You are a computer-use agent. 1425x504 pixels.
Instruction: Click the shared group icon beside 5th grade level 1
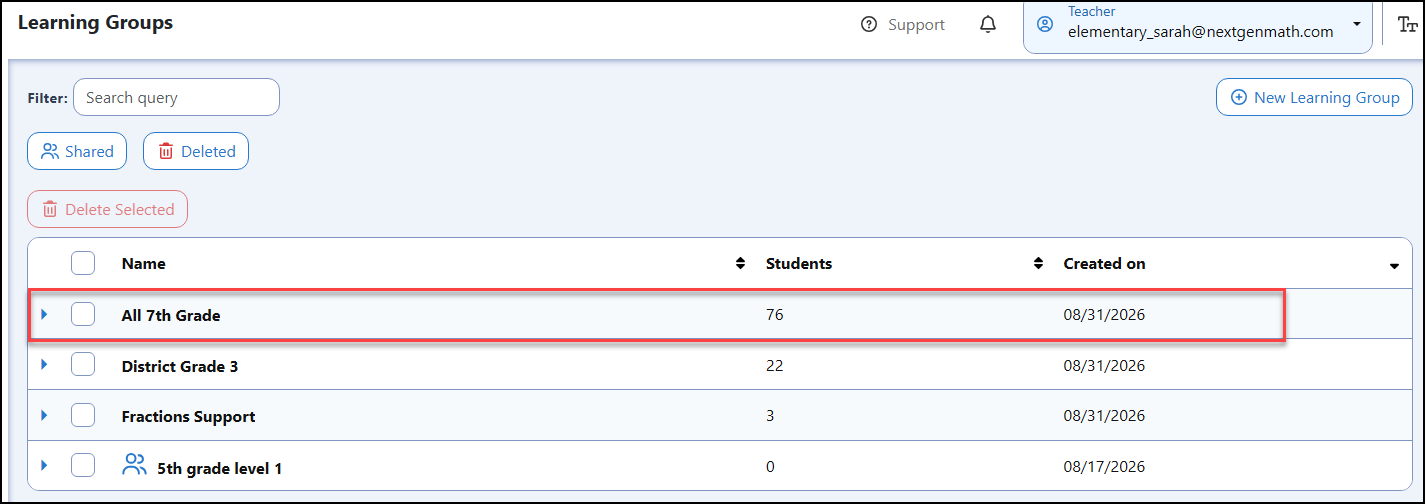pyautogui.click(x=134, y=465)
